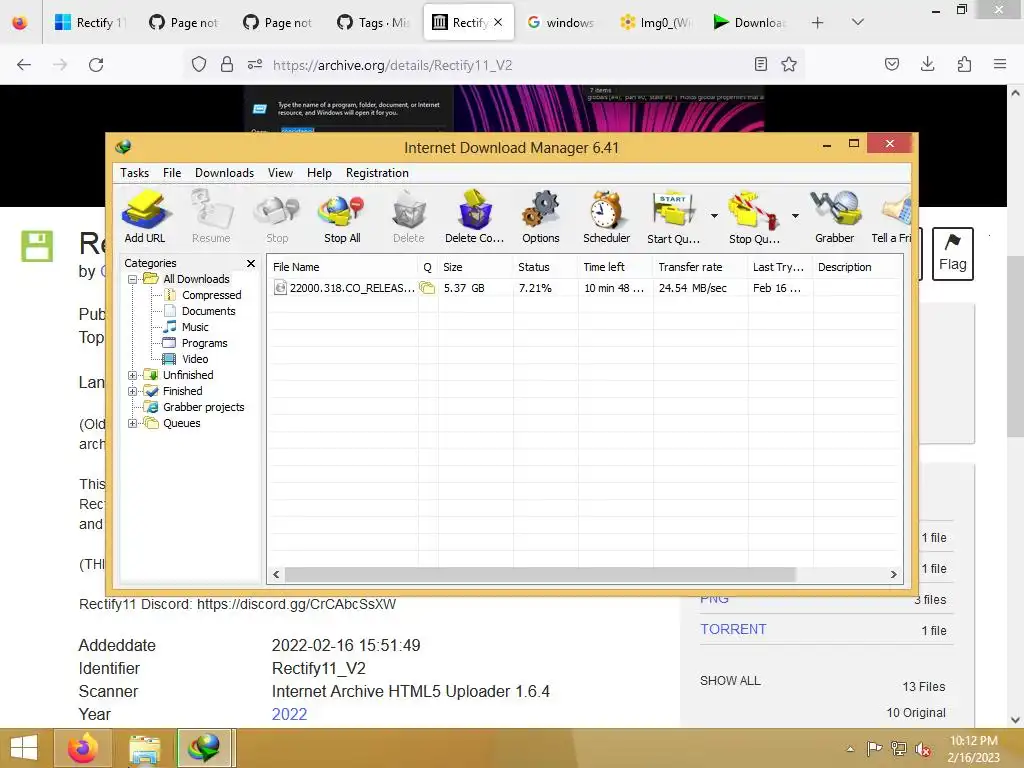The width and height of the screenshot is (1024, 768).
Task: Select the Programs category
Action: pos(204,344)
